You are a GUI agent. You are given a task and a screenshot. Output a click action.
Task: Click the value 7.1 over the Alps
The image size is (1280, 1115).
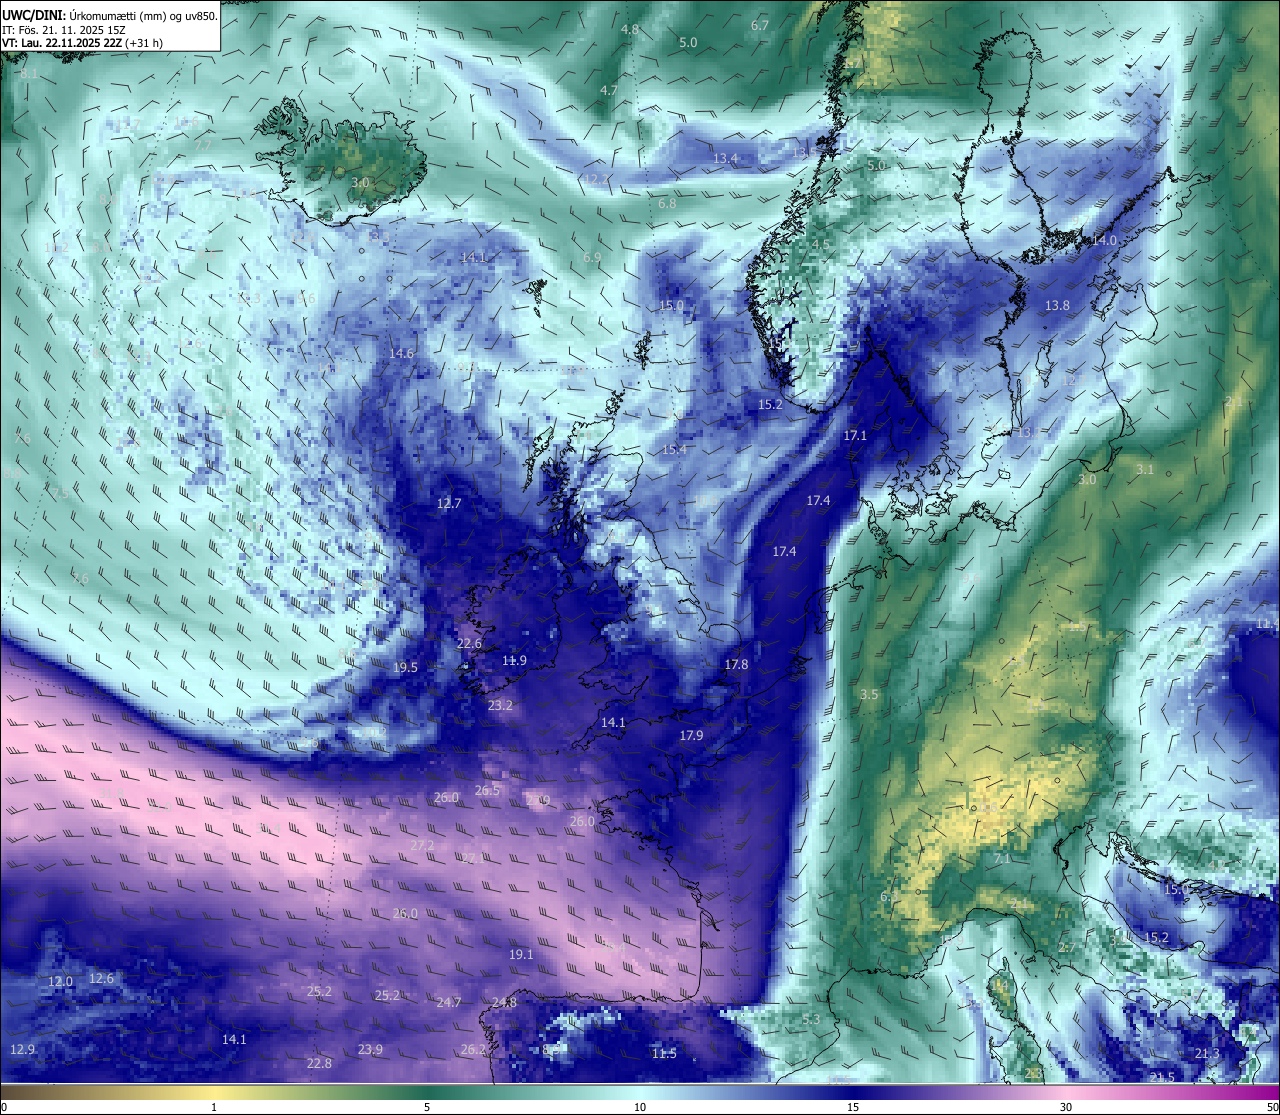[x=1002, y=859]
